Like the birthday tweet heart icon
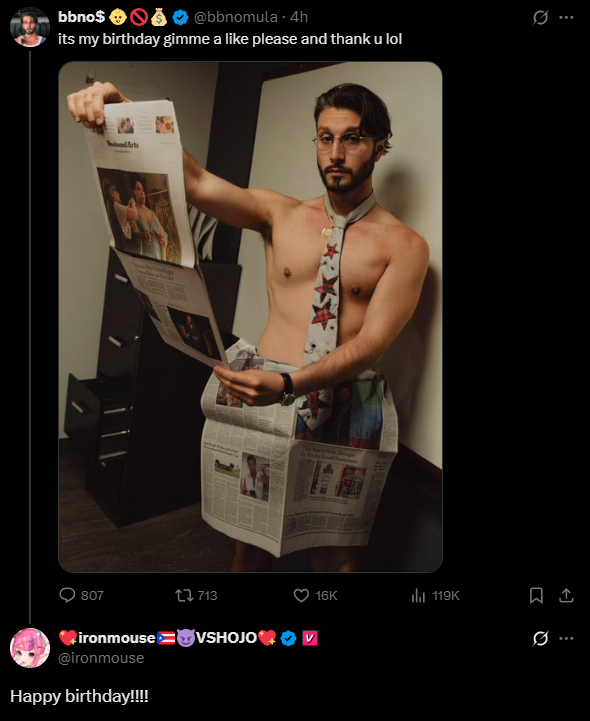The height and width of the screenshot is (721, 590). (x=315, y=595)
